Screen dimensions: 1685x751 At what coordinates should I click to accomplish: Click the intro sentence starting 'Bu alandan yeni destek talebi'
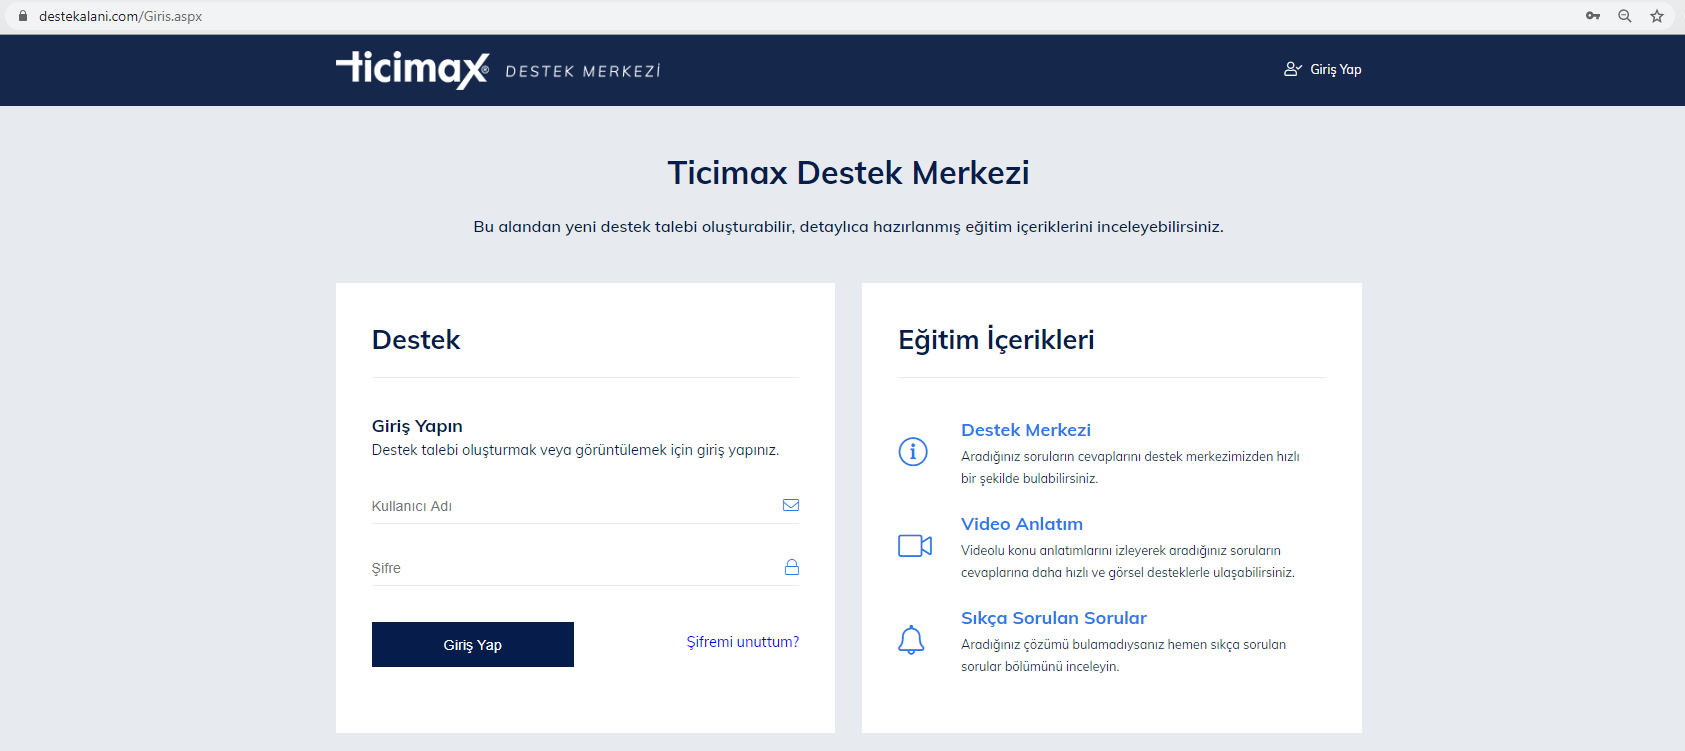click(848, 227)
